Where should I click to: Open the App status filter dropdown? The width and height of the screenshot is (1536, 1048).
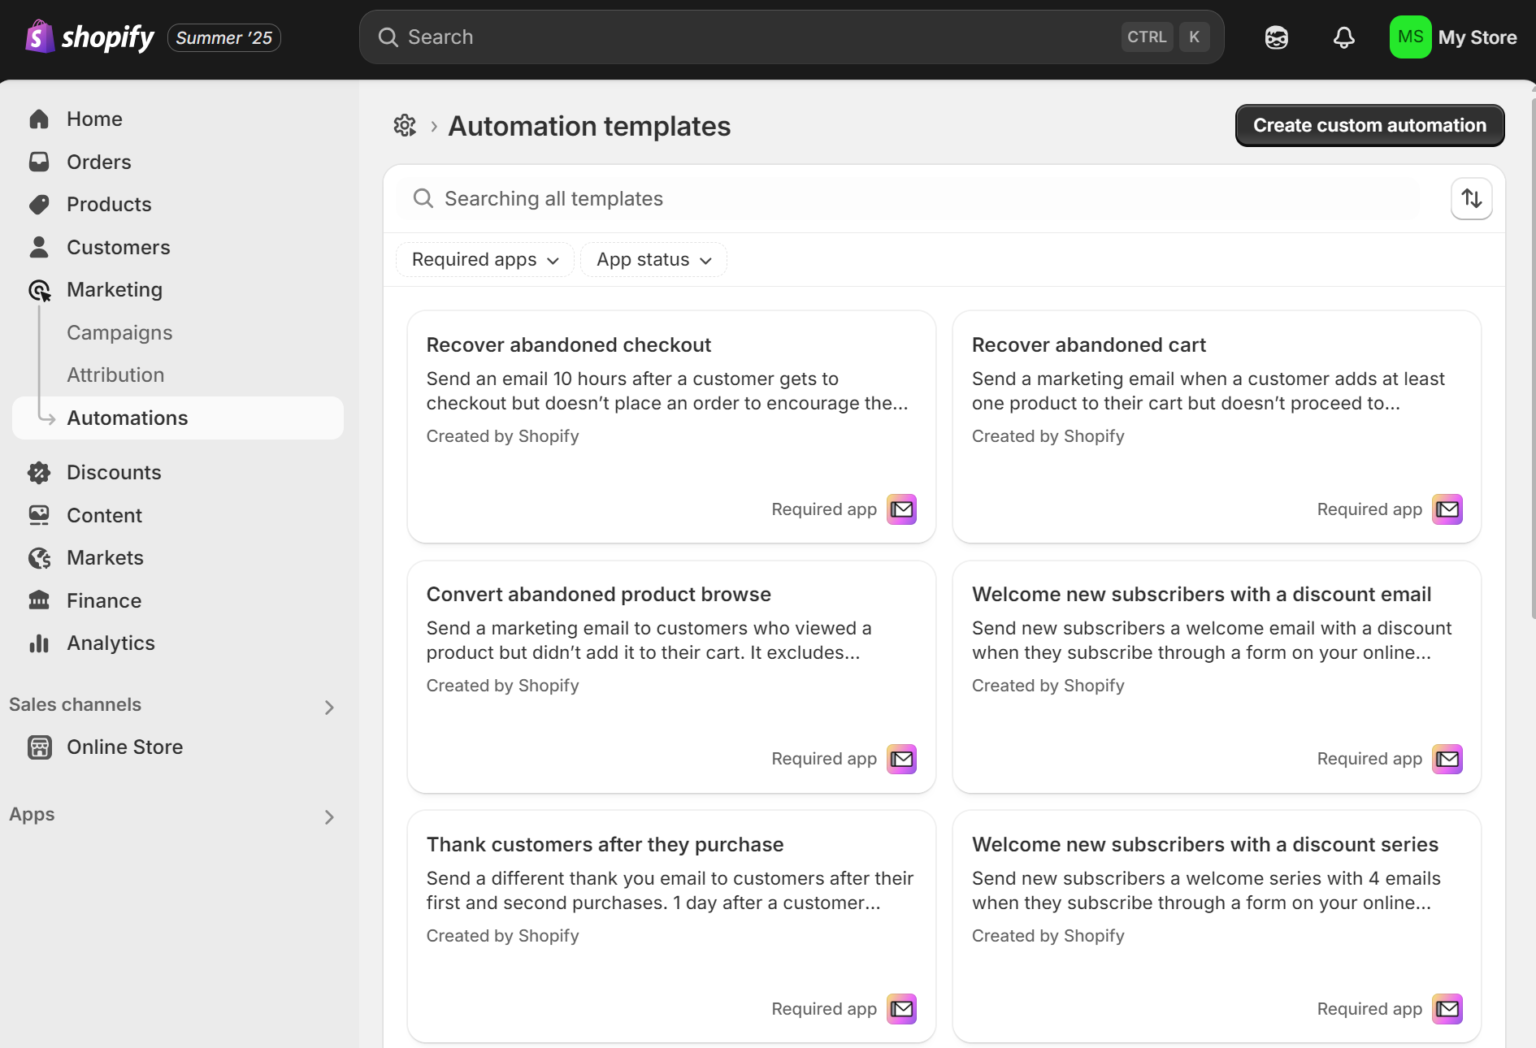point(654,260)
